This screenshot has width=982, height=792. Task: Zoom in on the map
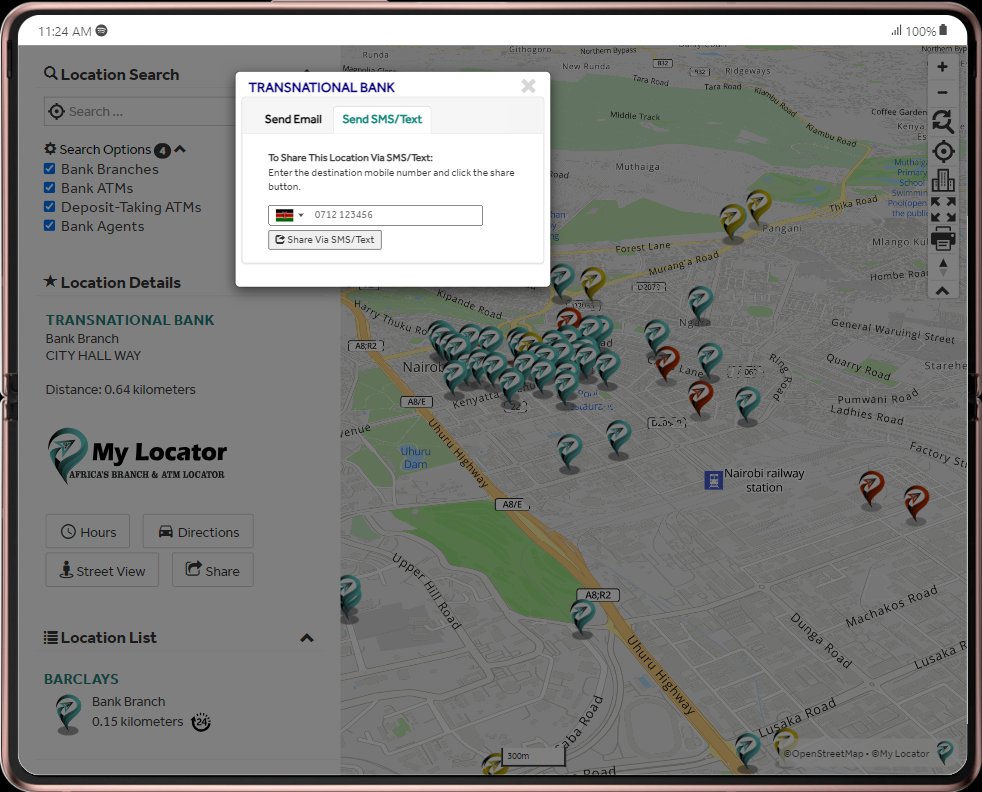click(x=942, y=67)
